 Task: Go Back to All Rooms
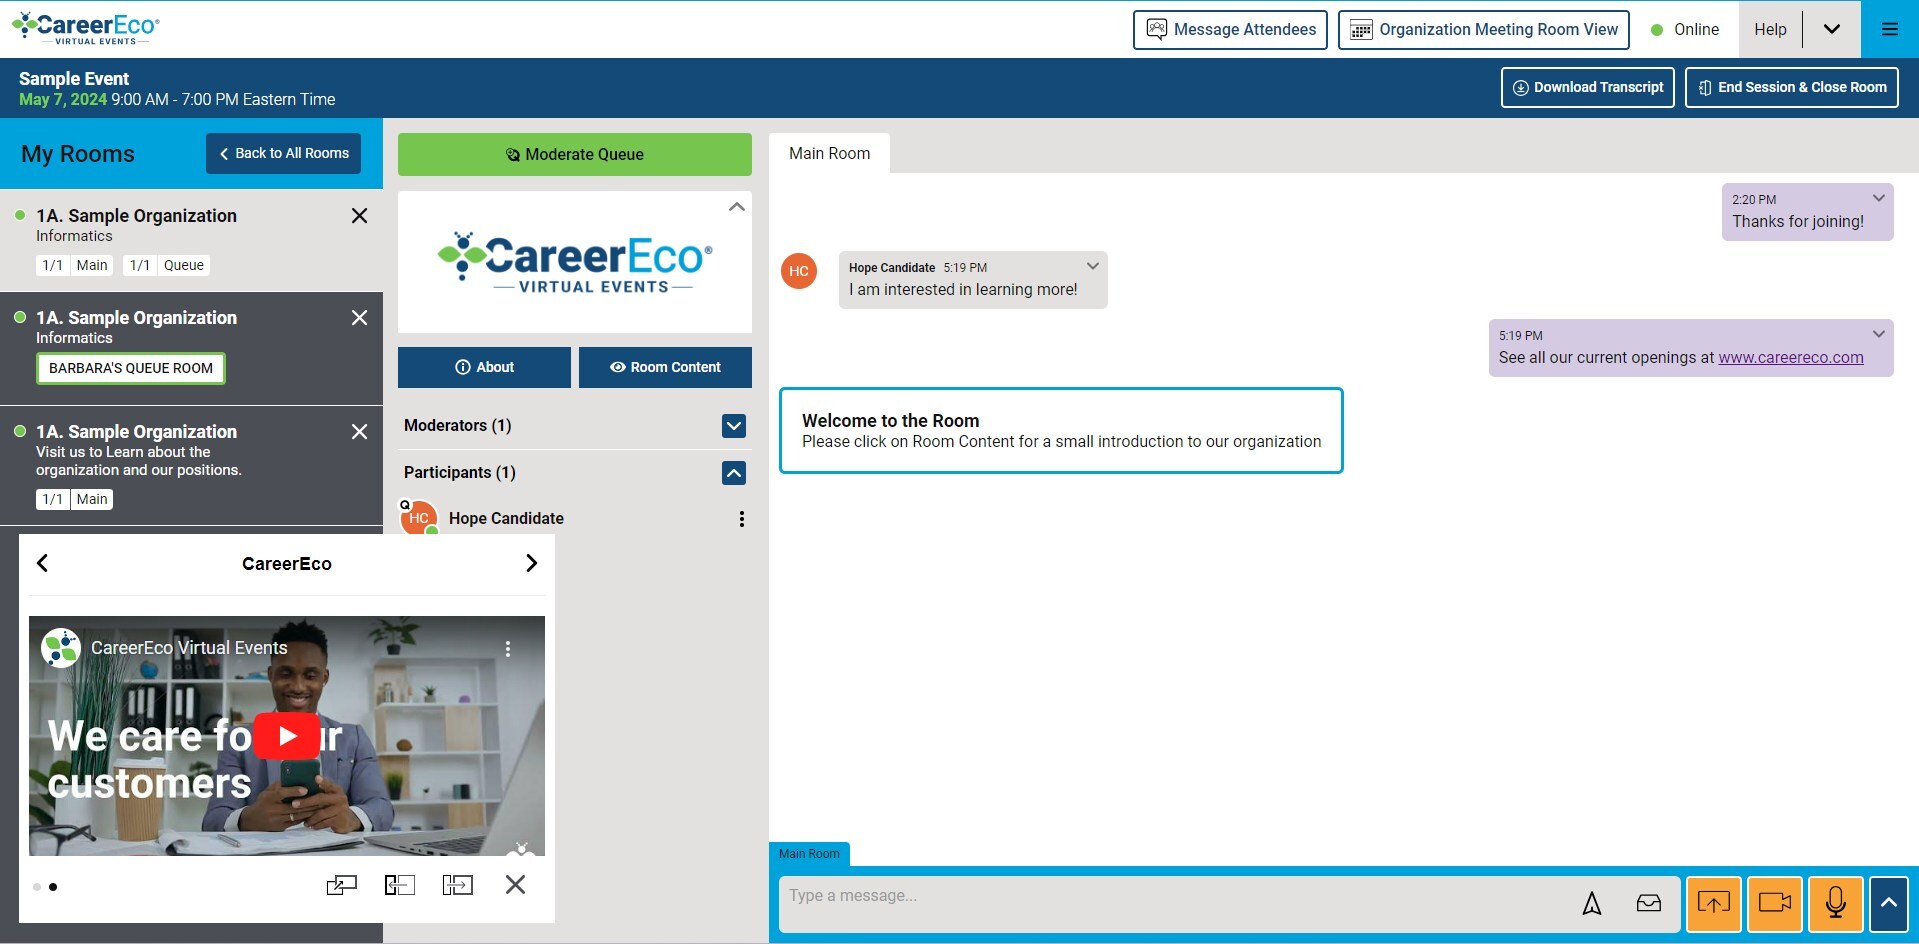tap(283, 153)
